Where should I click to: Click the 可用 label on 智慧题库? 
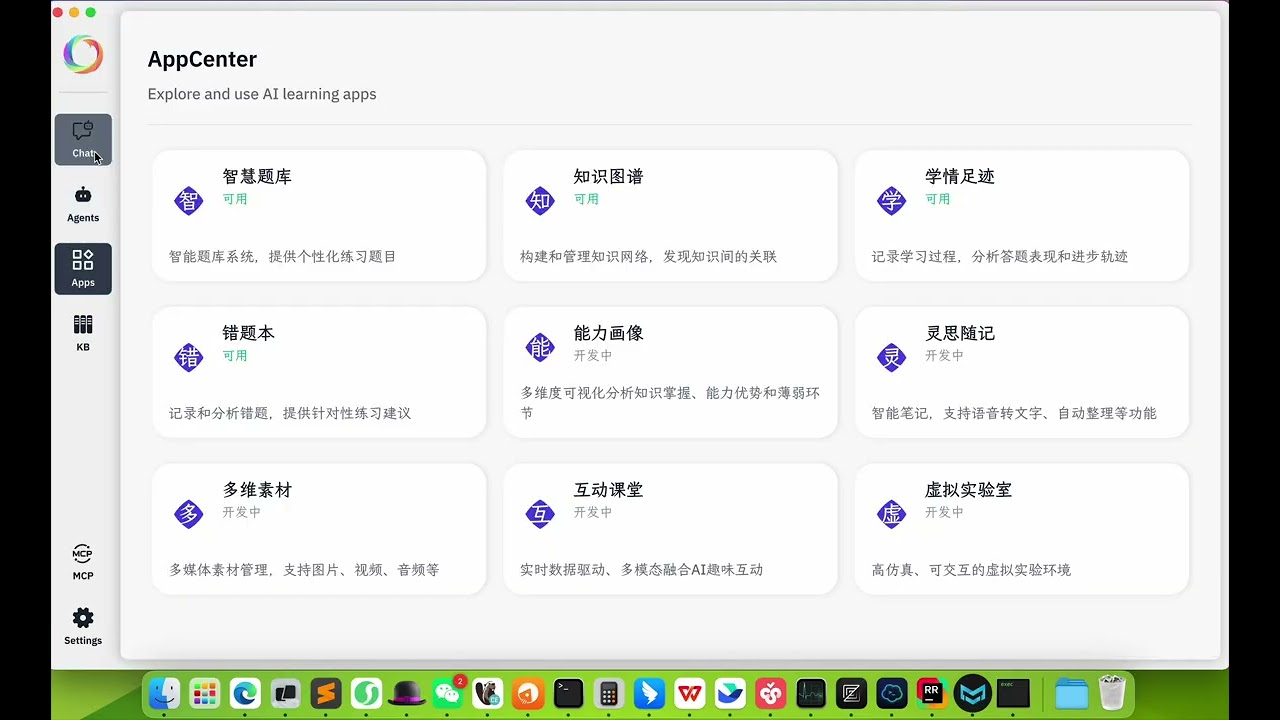pos(235,198)
